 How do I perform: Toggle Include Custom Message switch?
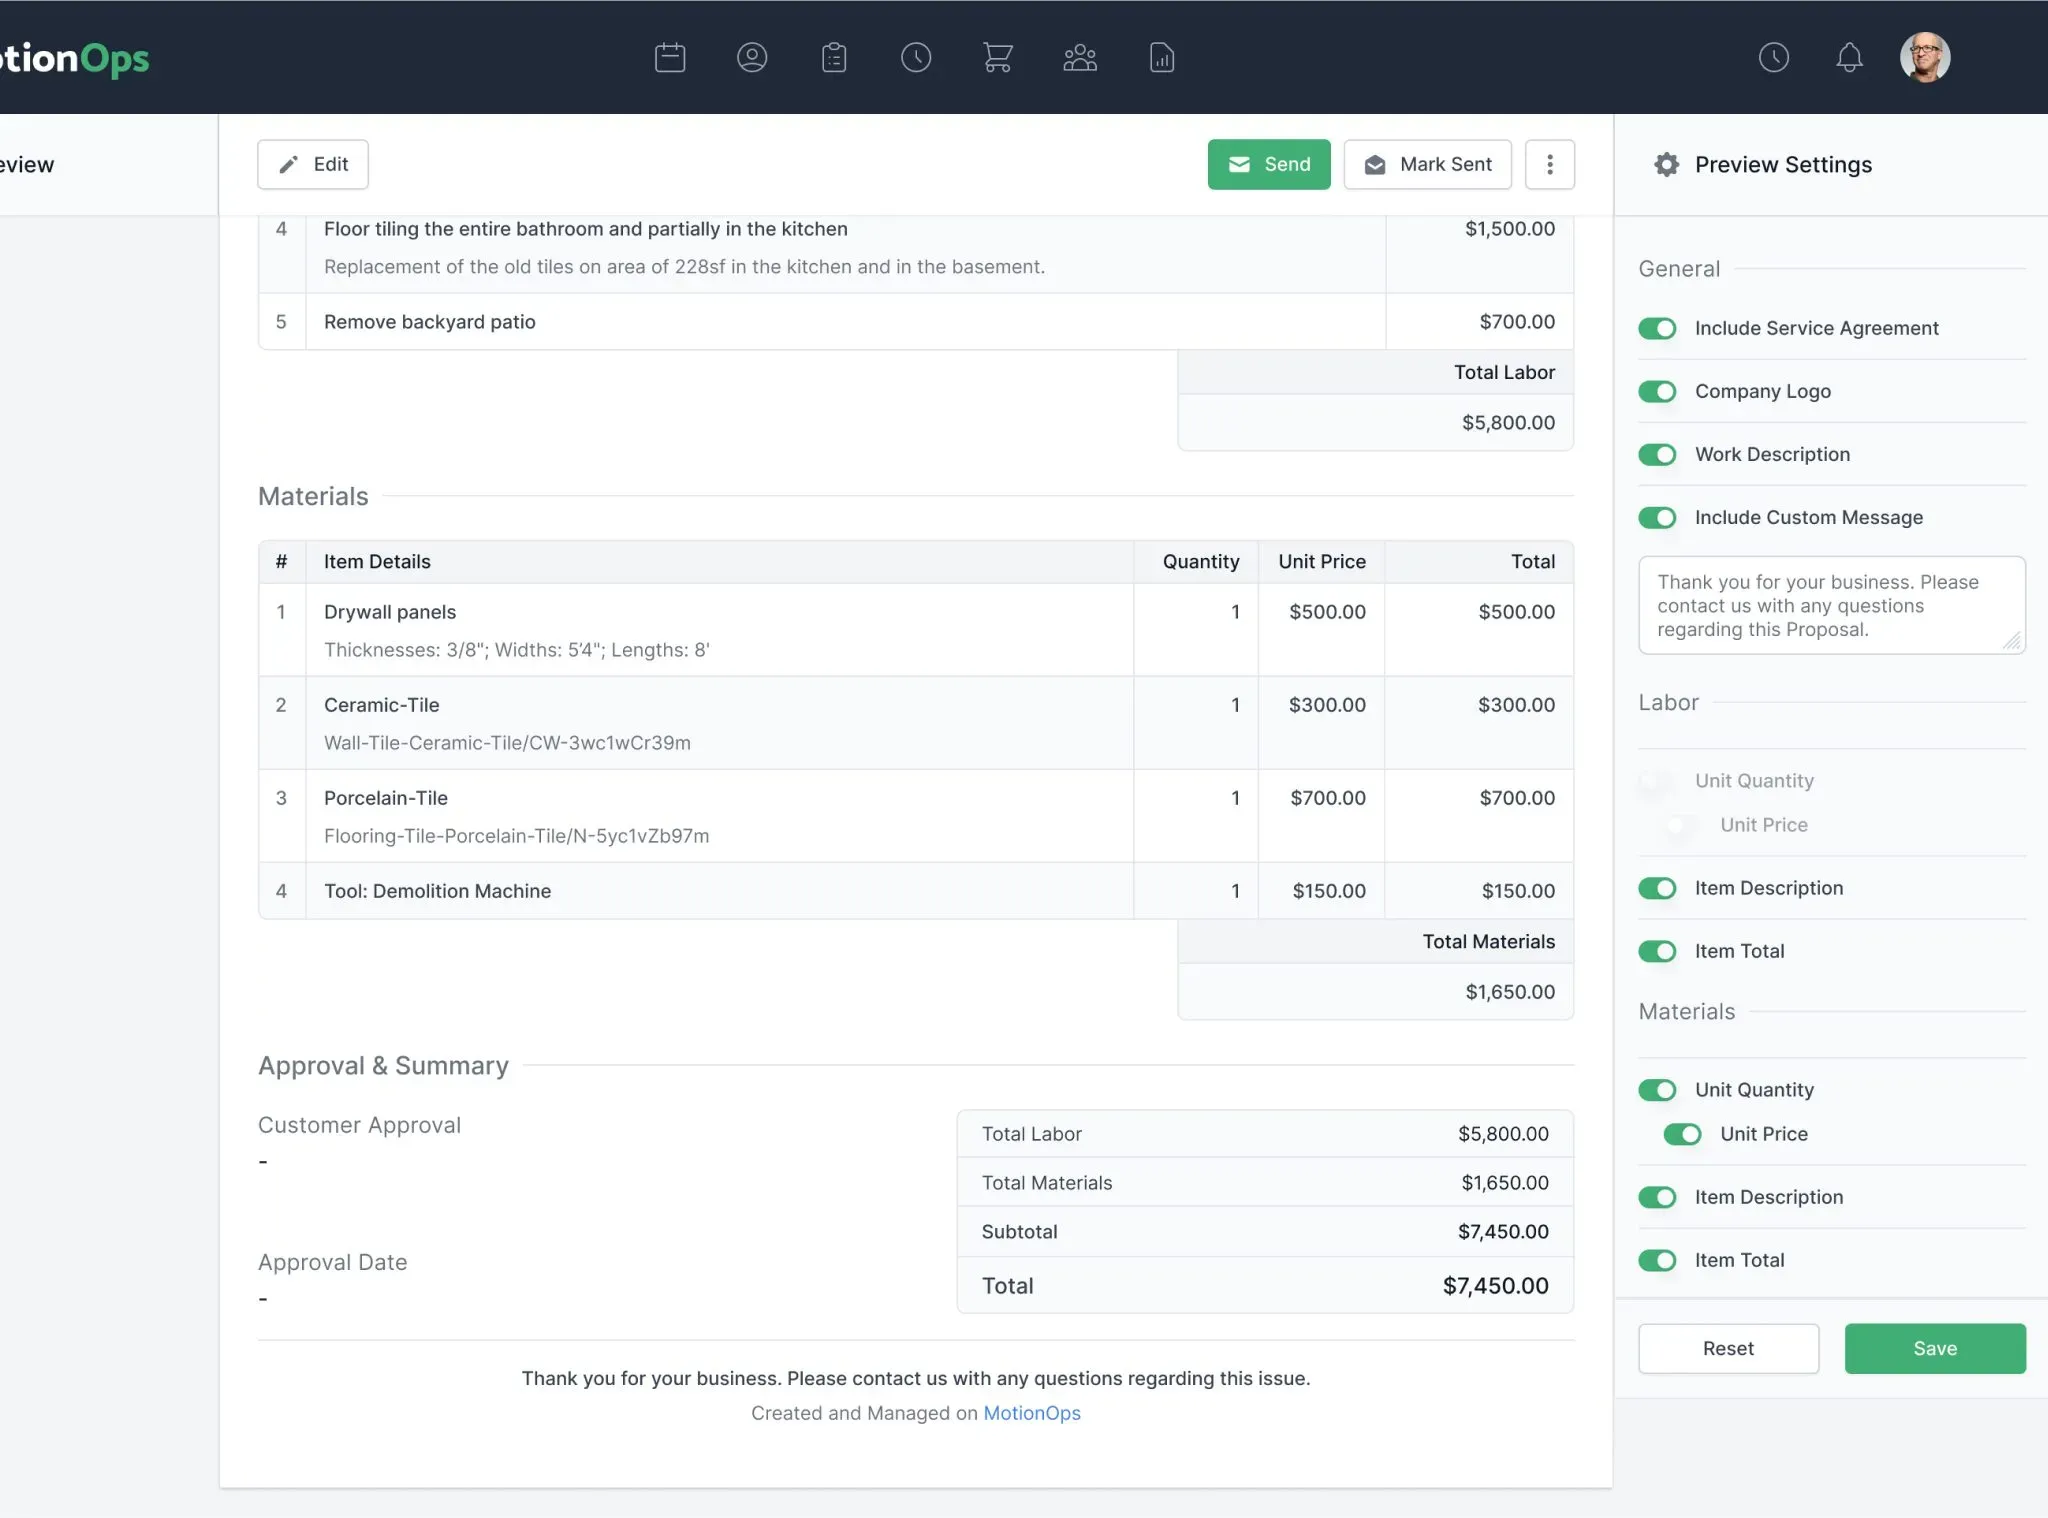[1657, 517]
